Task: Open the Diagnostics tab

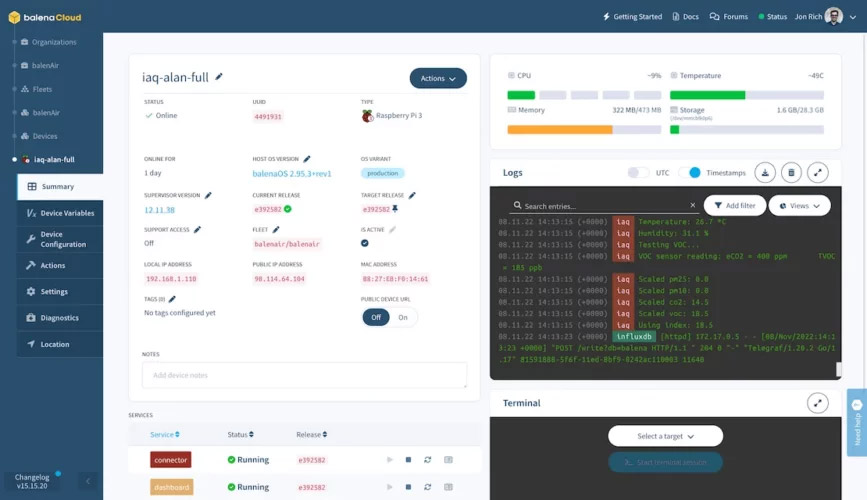Action: (60, 318)
